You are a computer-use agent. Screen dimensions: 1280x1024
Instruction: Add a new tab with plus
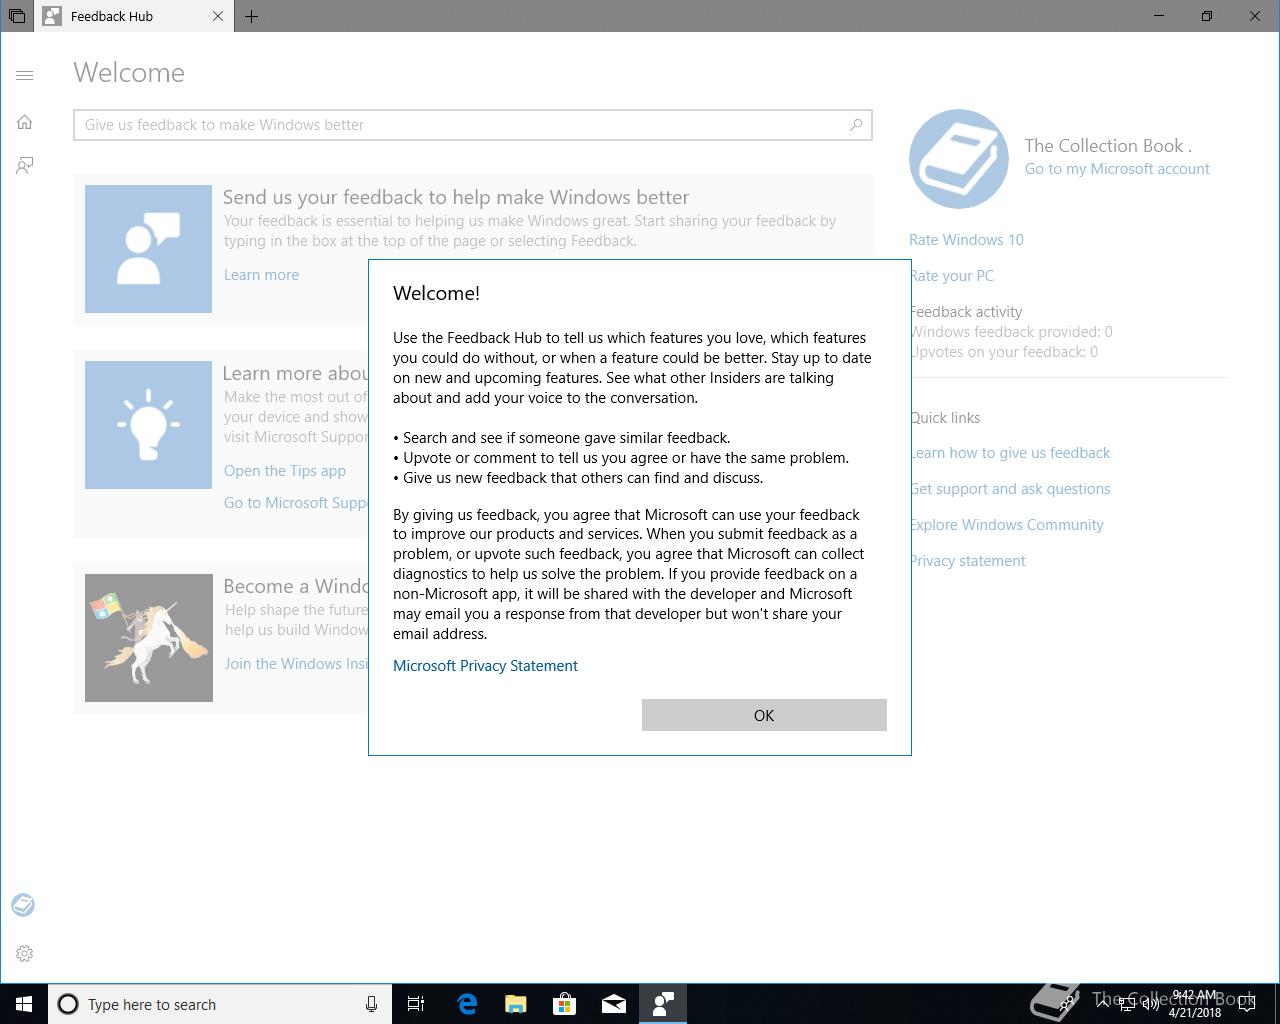coord(252,16)
